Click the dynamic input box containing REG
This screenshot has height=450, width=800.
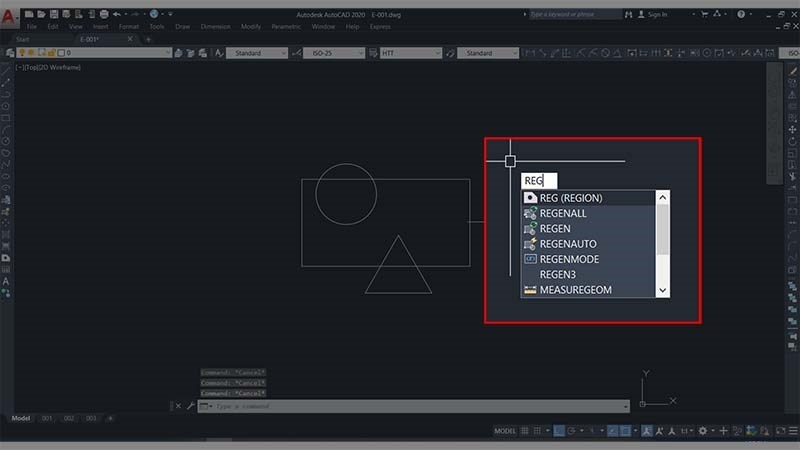[x=539, y=181]
